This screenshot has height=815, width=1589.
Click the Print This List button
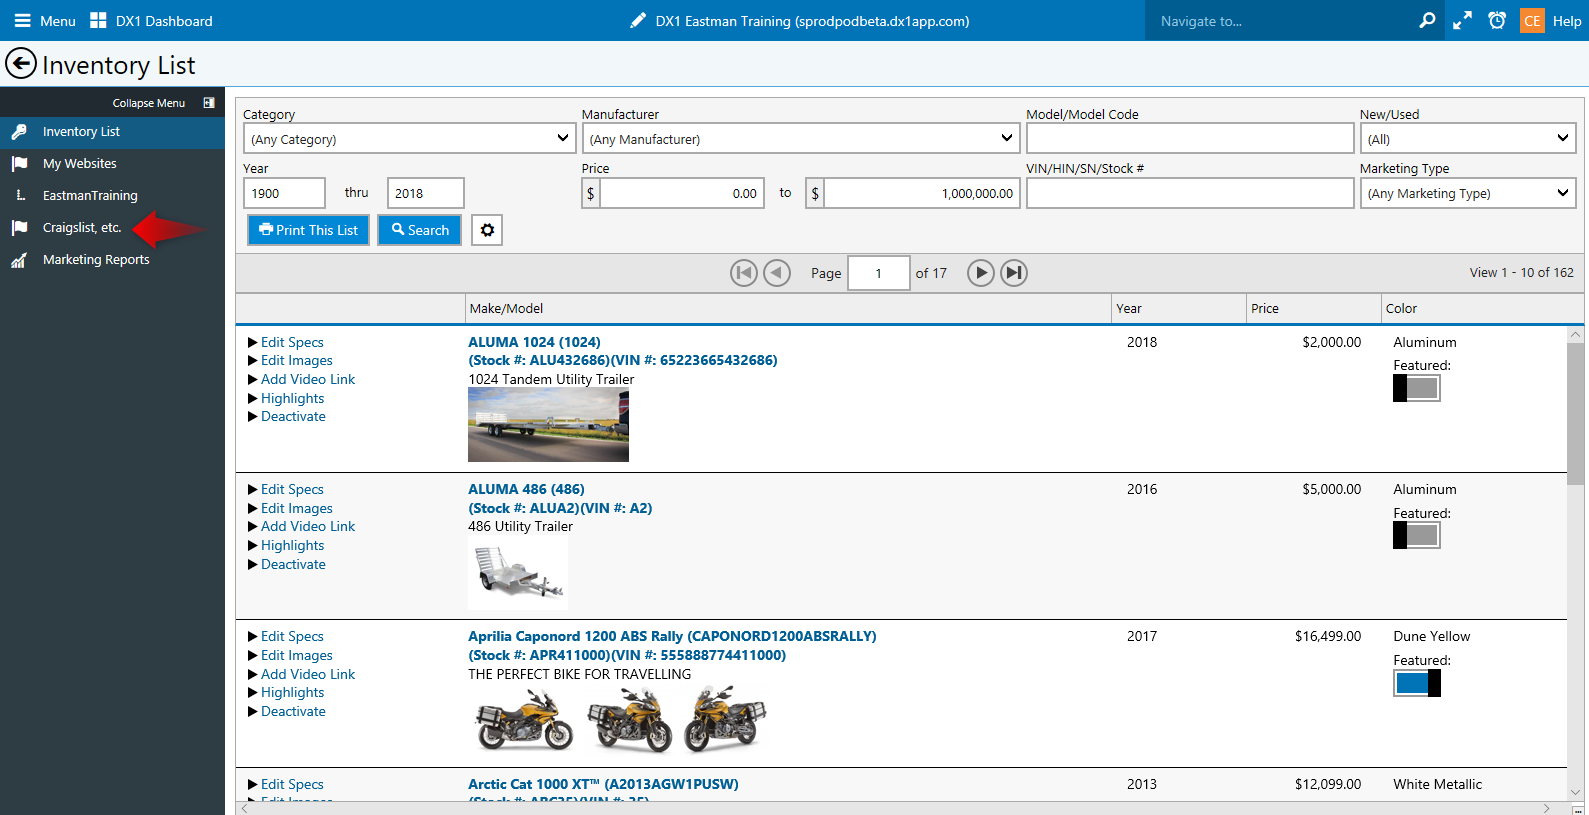coord(308,230)
